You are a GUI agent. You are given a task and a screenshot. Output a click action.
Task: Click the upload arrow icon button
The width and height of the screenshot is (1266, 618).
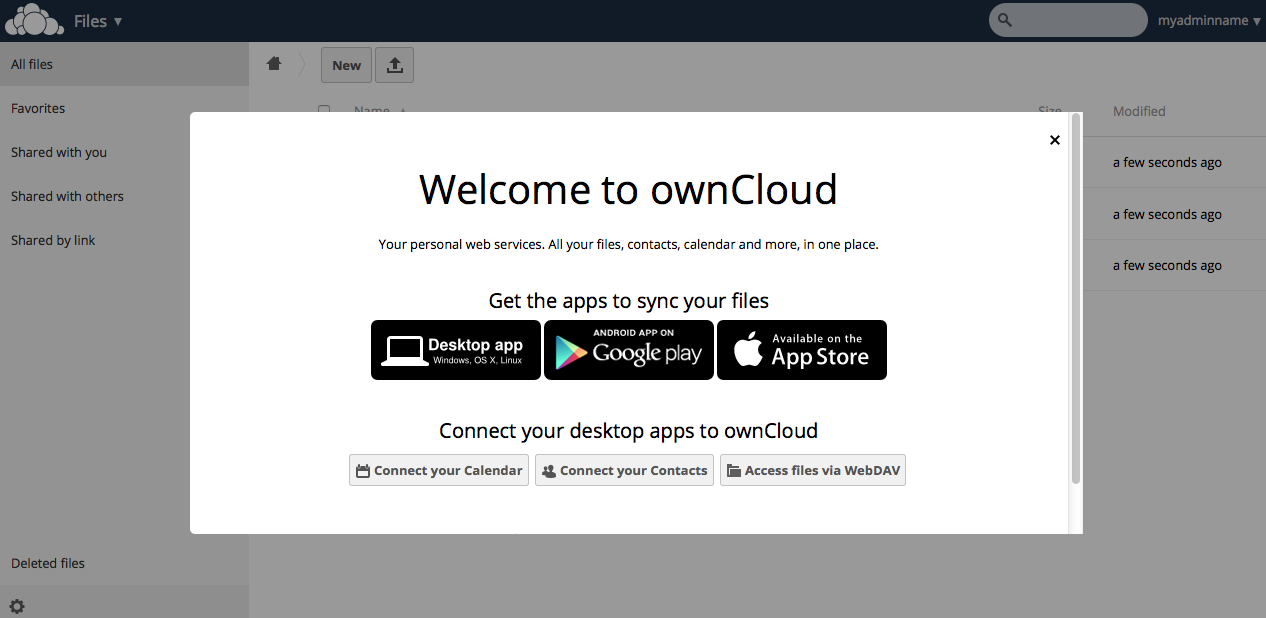(x=394, y=65)
